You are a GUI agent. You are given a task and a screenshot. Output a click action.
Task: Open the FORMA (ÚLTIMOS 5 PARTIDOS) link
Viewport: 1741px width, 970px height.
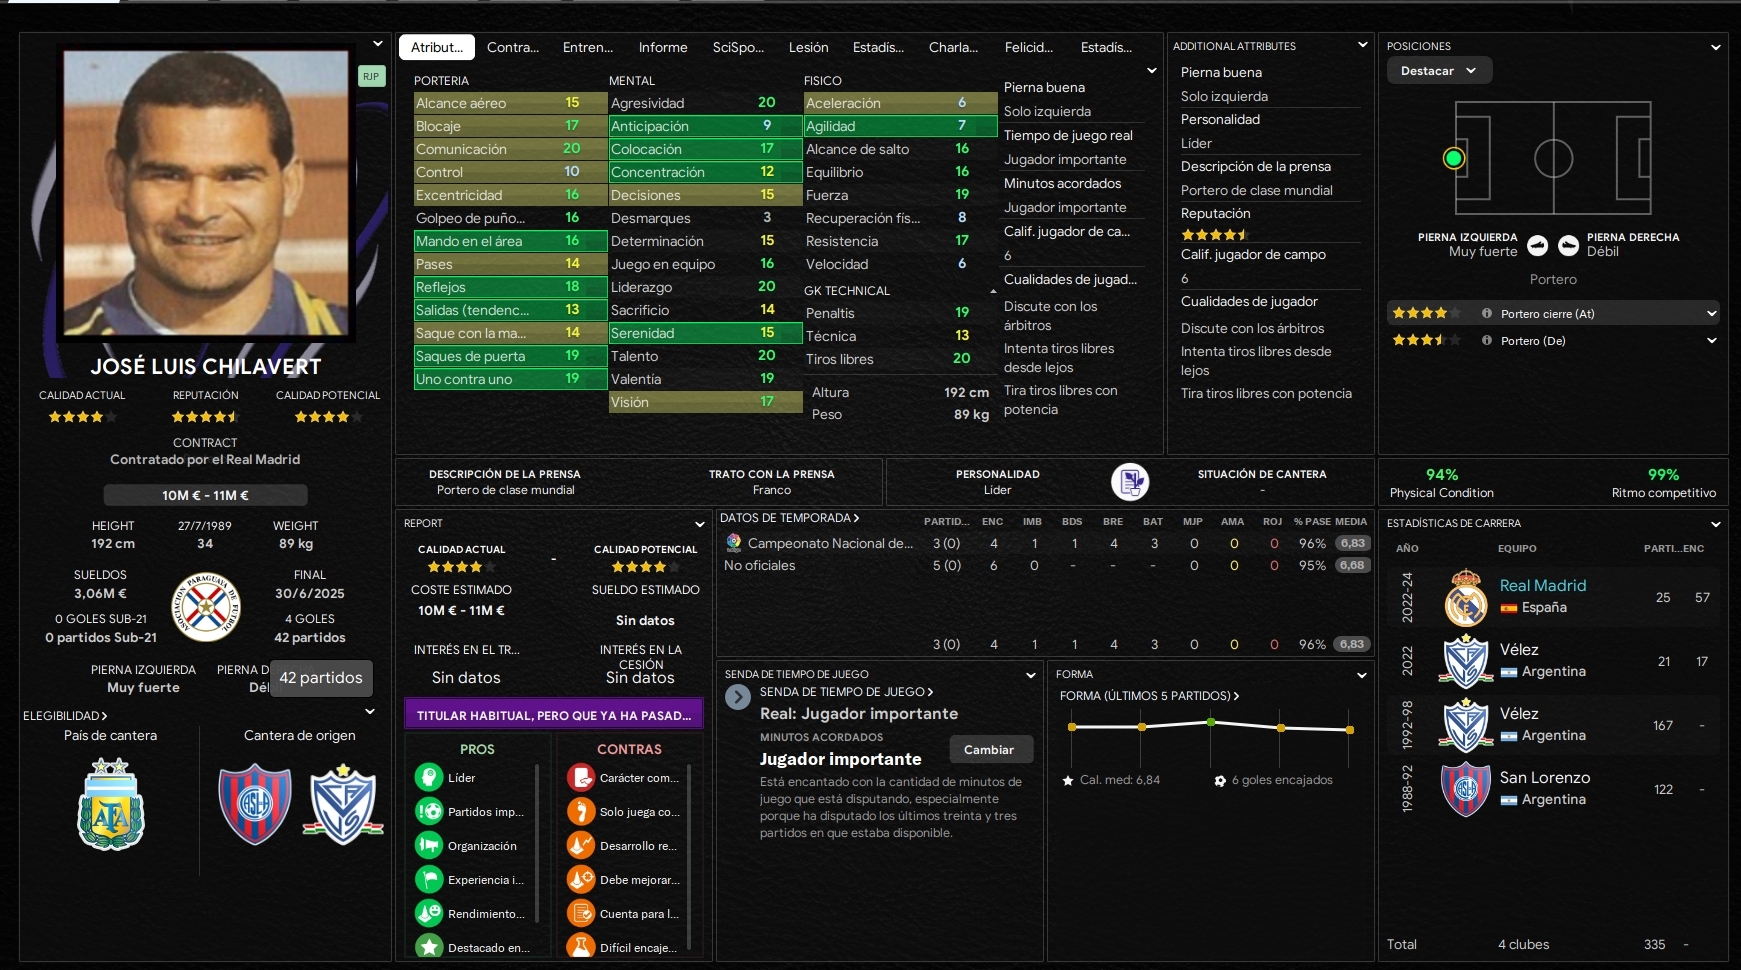(x=1149, y=696)
